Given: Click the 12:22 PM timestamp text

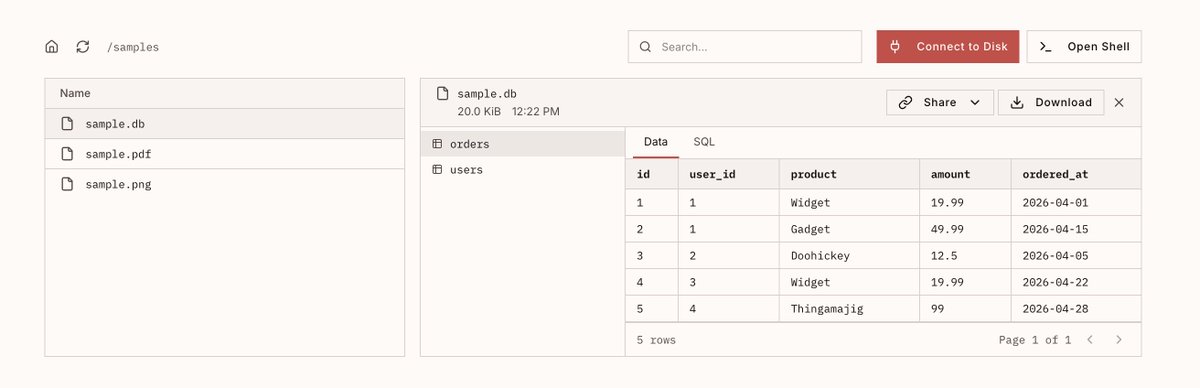Looking at the screenshot, I should pyautogui.click(x=536, y=111).
